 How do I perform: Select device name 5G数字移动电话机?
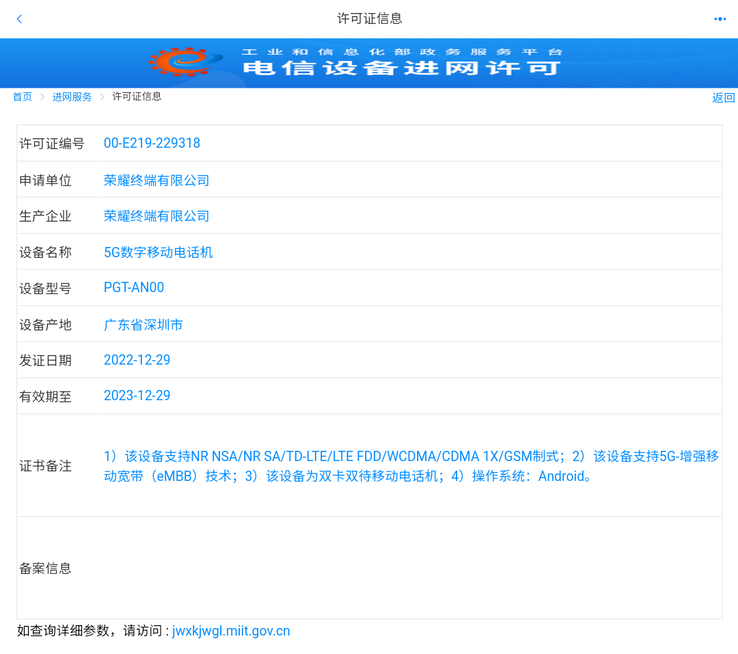coord(158,253)
